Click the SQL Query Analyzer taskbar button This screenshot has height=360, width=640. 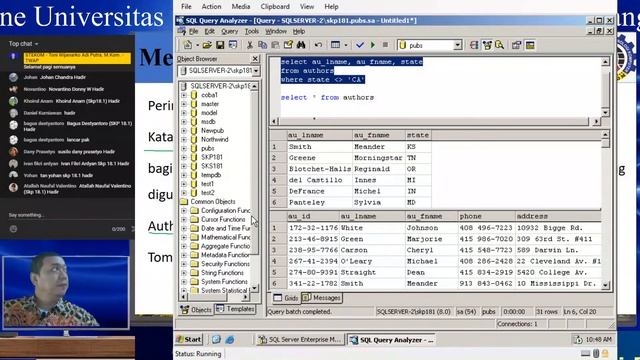pyautogui.click(x=392, y=340)
